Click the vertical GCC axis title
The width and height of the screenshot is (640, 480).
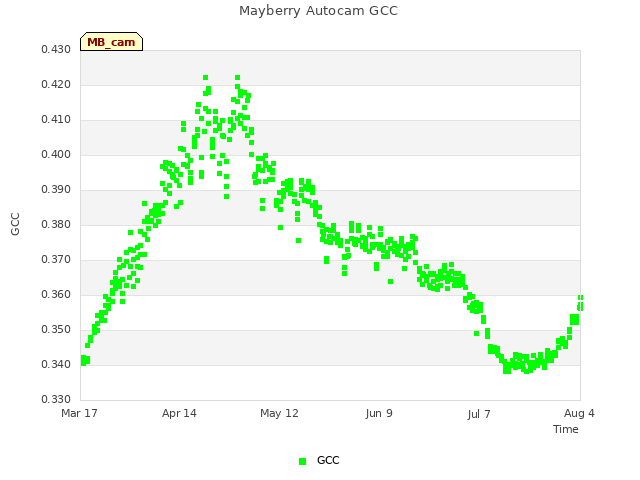(x=15, y=224)
